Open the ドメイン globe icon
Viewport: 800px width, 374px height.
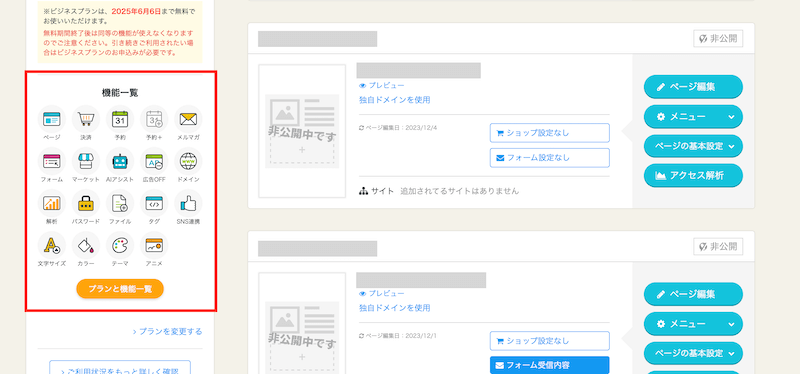(x=188, y=161)
